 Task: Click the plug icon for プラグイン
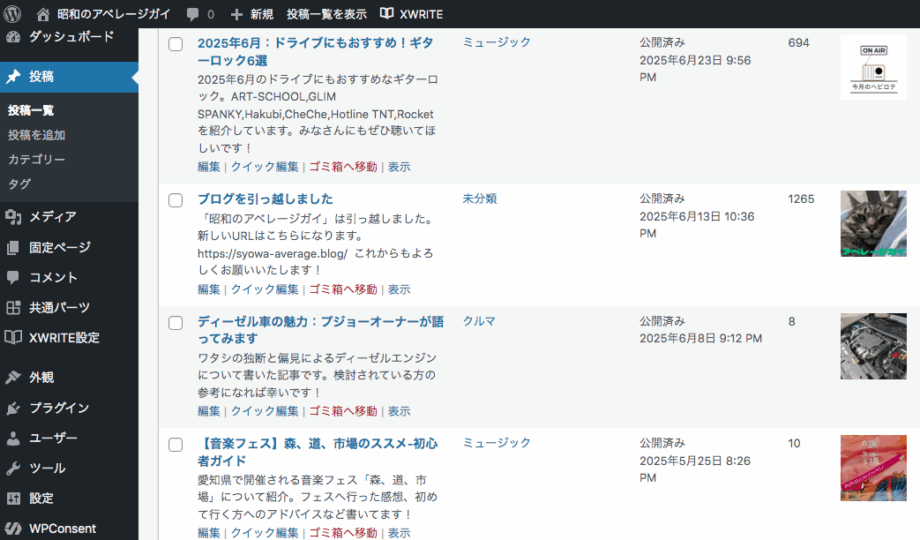[x=13, y=408]
